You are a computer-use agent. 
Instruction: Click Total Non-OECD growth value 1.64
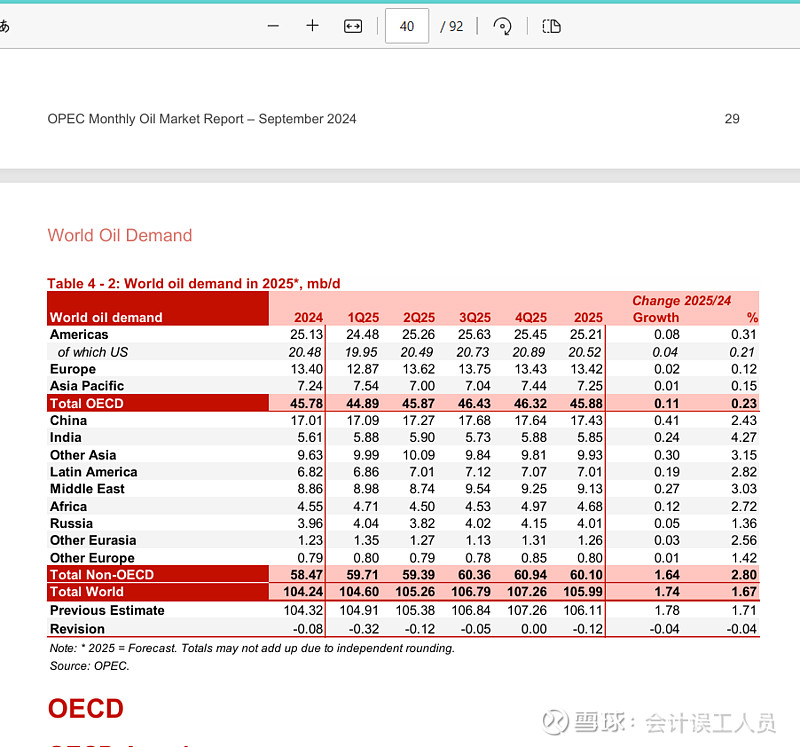point(667,575)
